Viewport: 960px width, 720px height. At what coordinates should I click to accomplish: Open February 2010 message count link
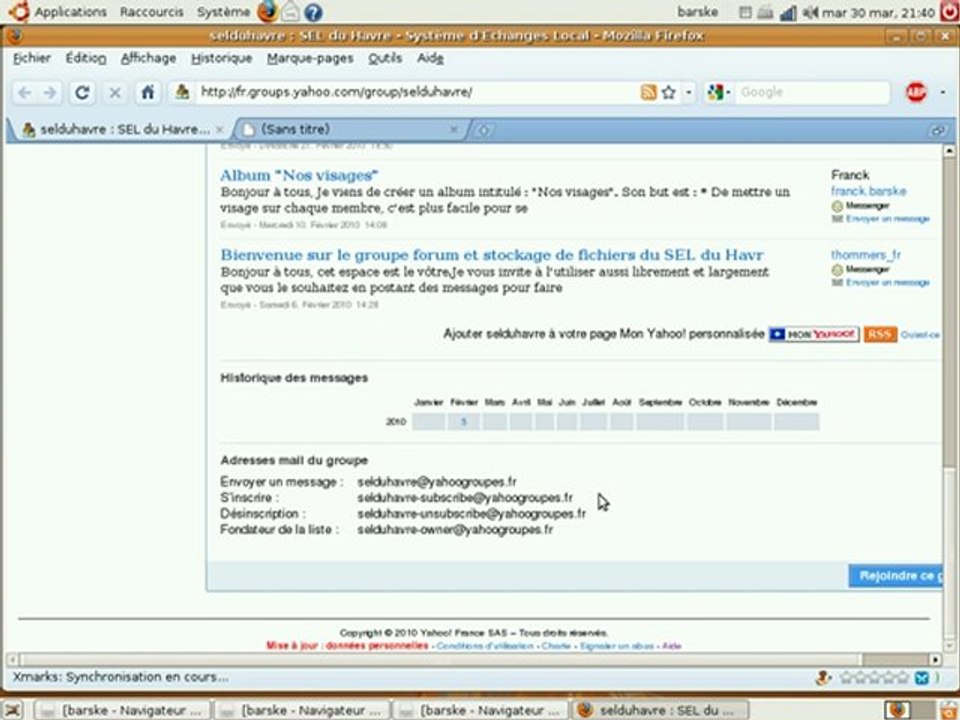[463, 422]
